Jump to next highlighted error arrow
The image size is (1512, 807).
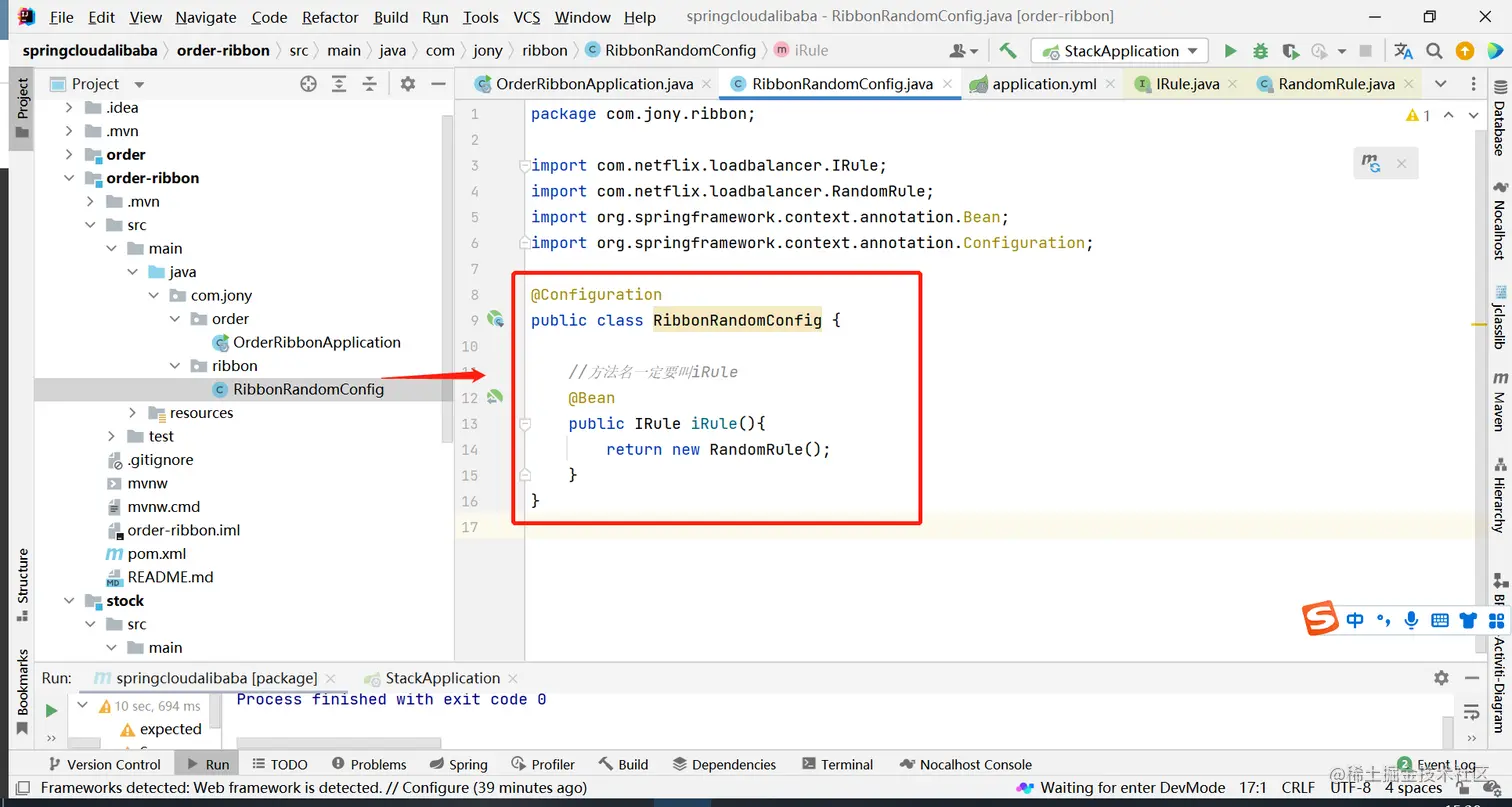point(1473,116)
